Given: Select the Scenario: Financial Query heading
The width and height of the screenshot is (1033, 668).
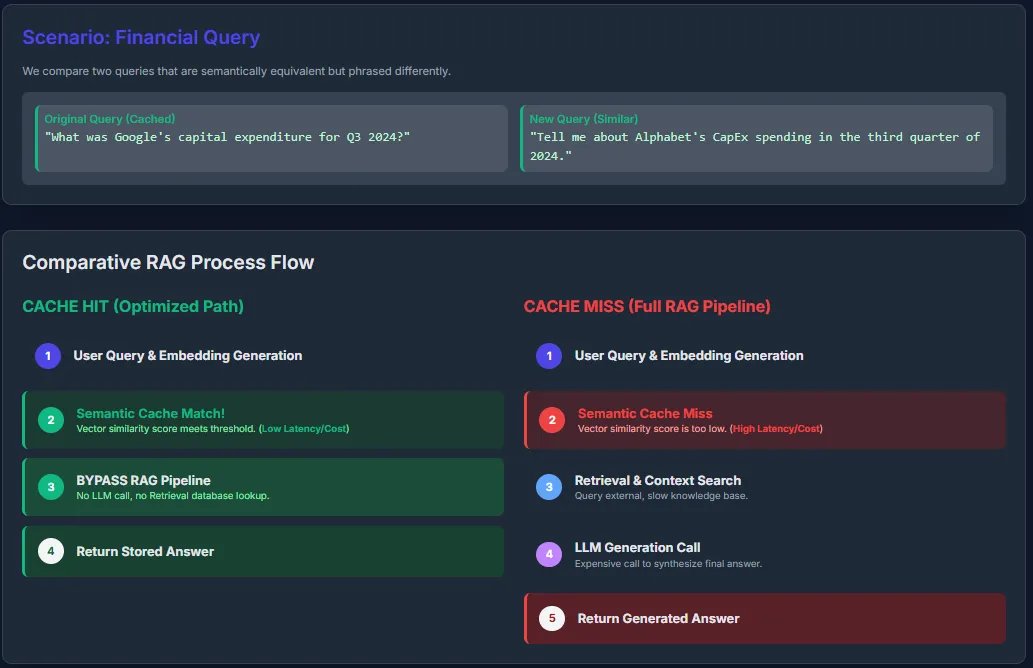Looking at the screenshot, I should 141,37.
